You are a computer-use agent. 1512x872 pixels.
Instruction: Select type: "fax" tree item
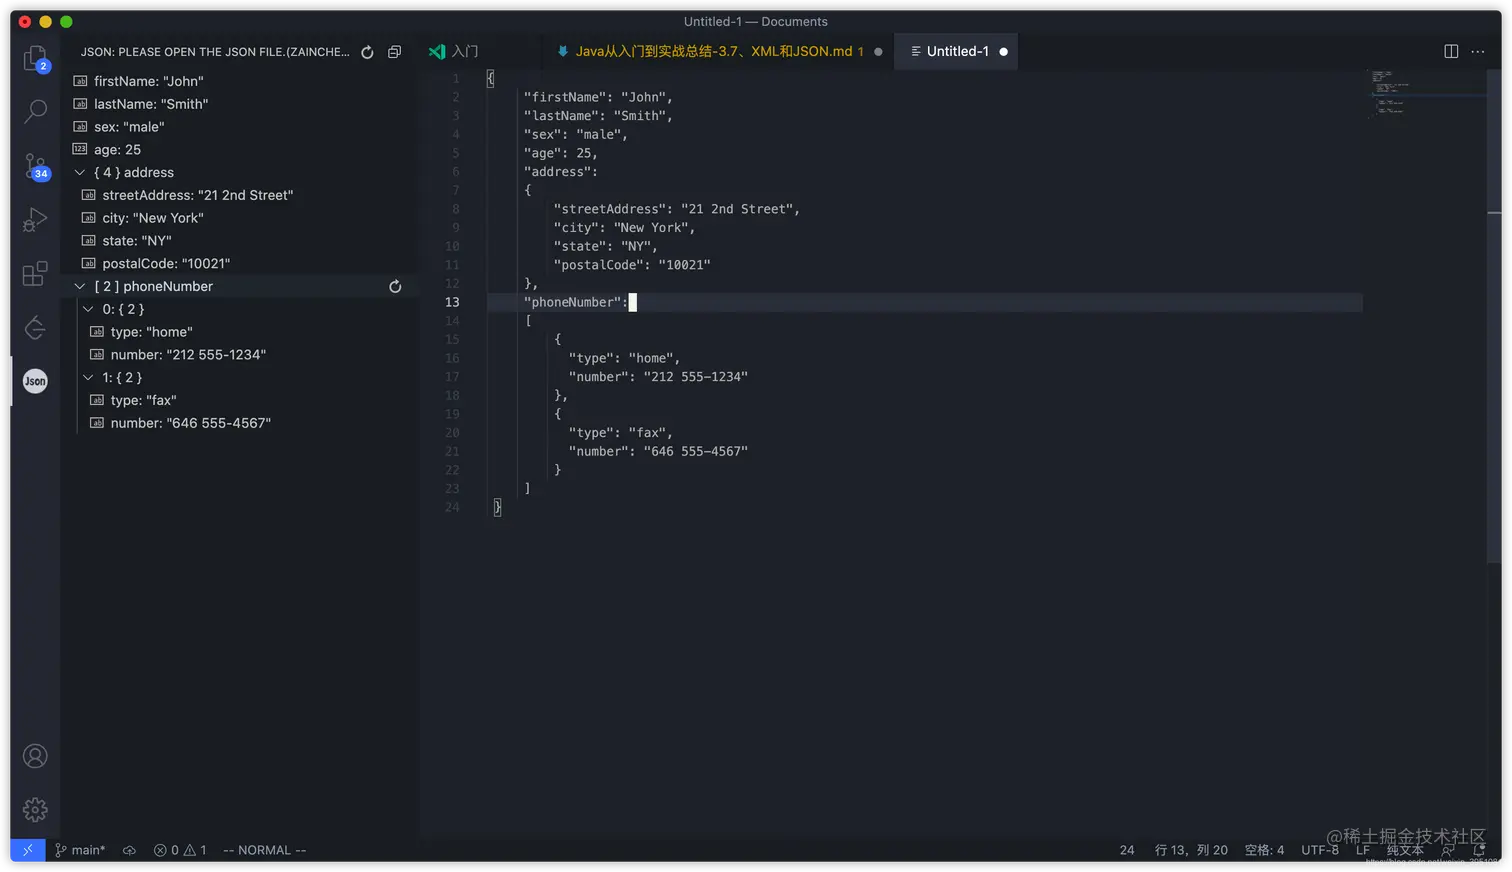pyautogui.click(x=240, y=400)
